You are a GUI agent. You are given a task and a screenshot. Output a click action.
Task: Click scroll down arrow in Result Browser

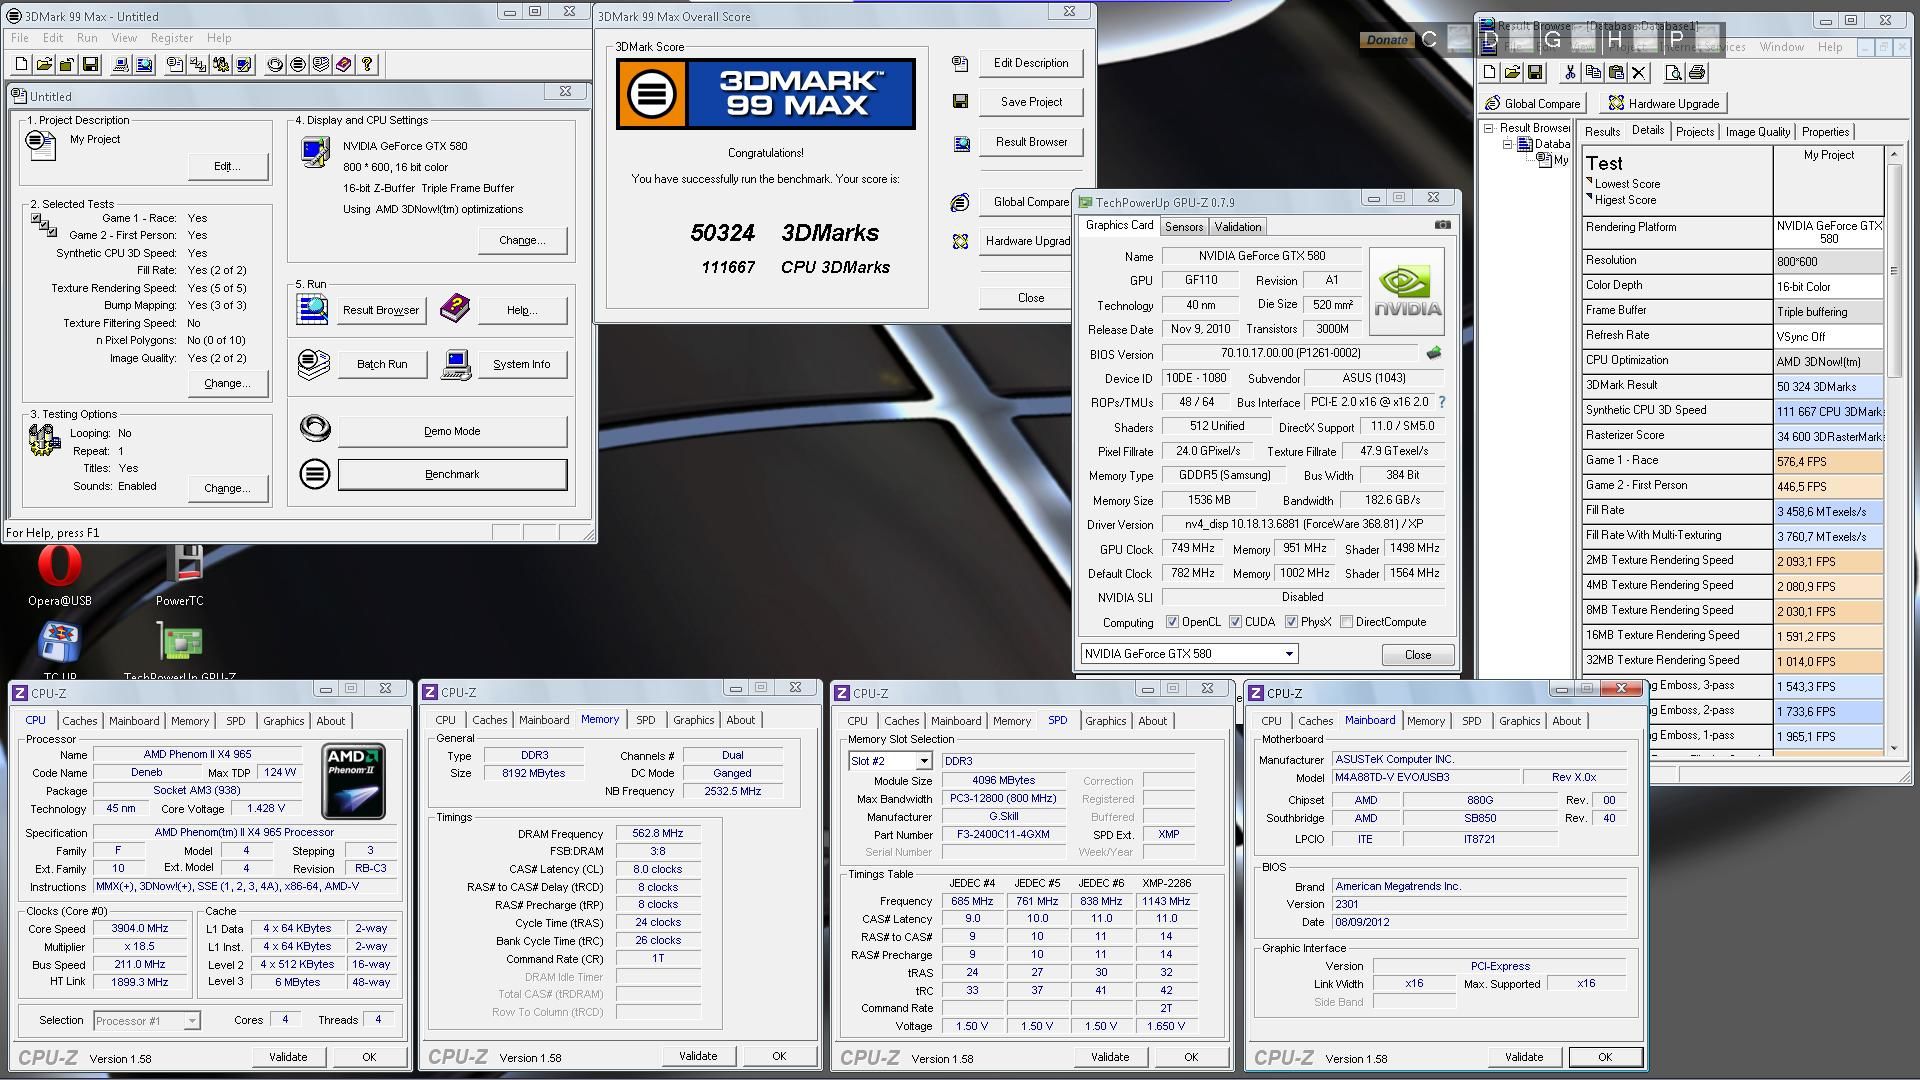[x=1893, y=747]
